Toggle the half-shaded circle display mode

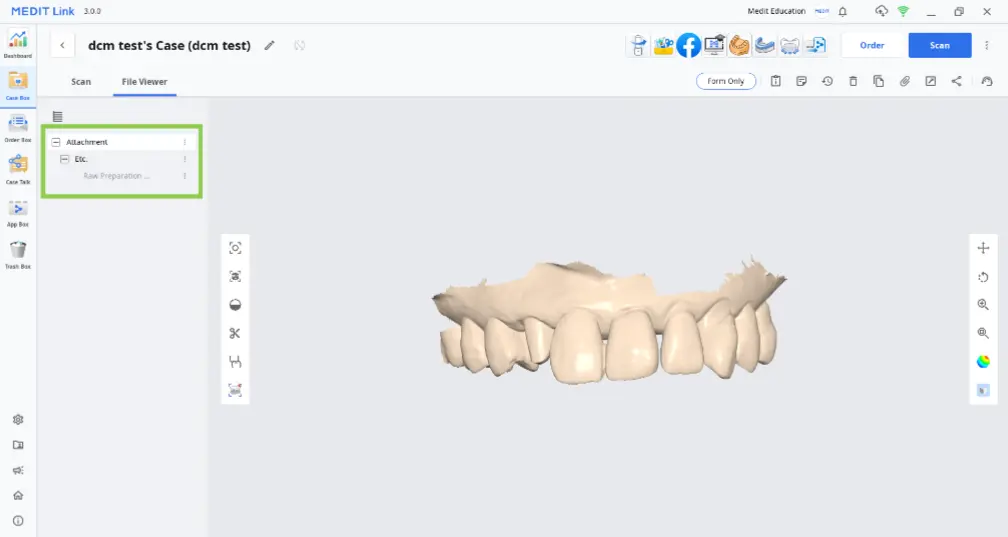(x=235, y=305)
